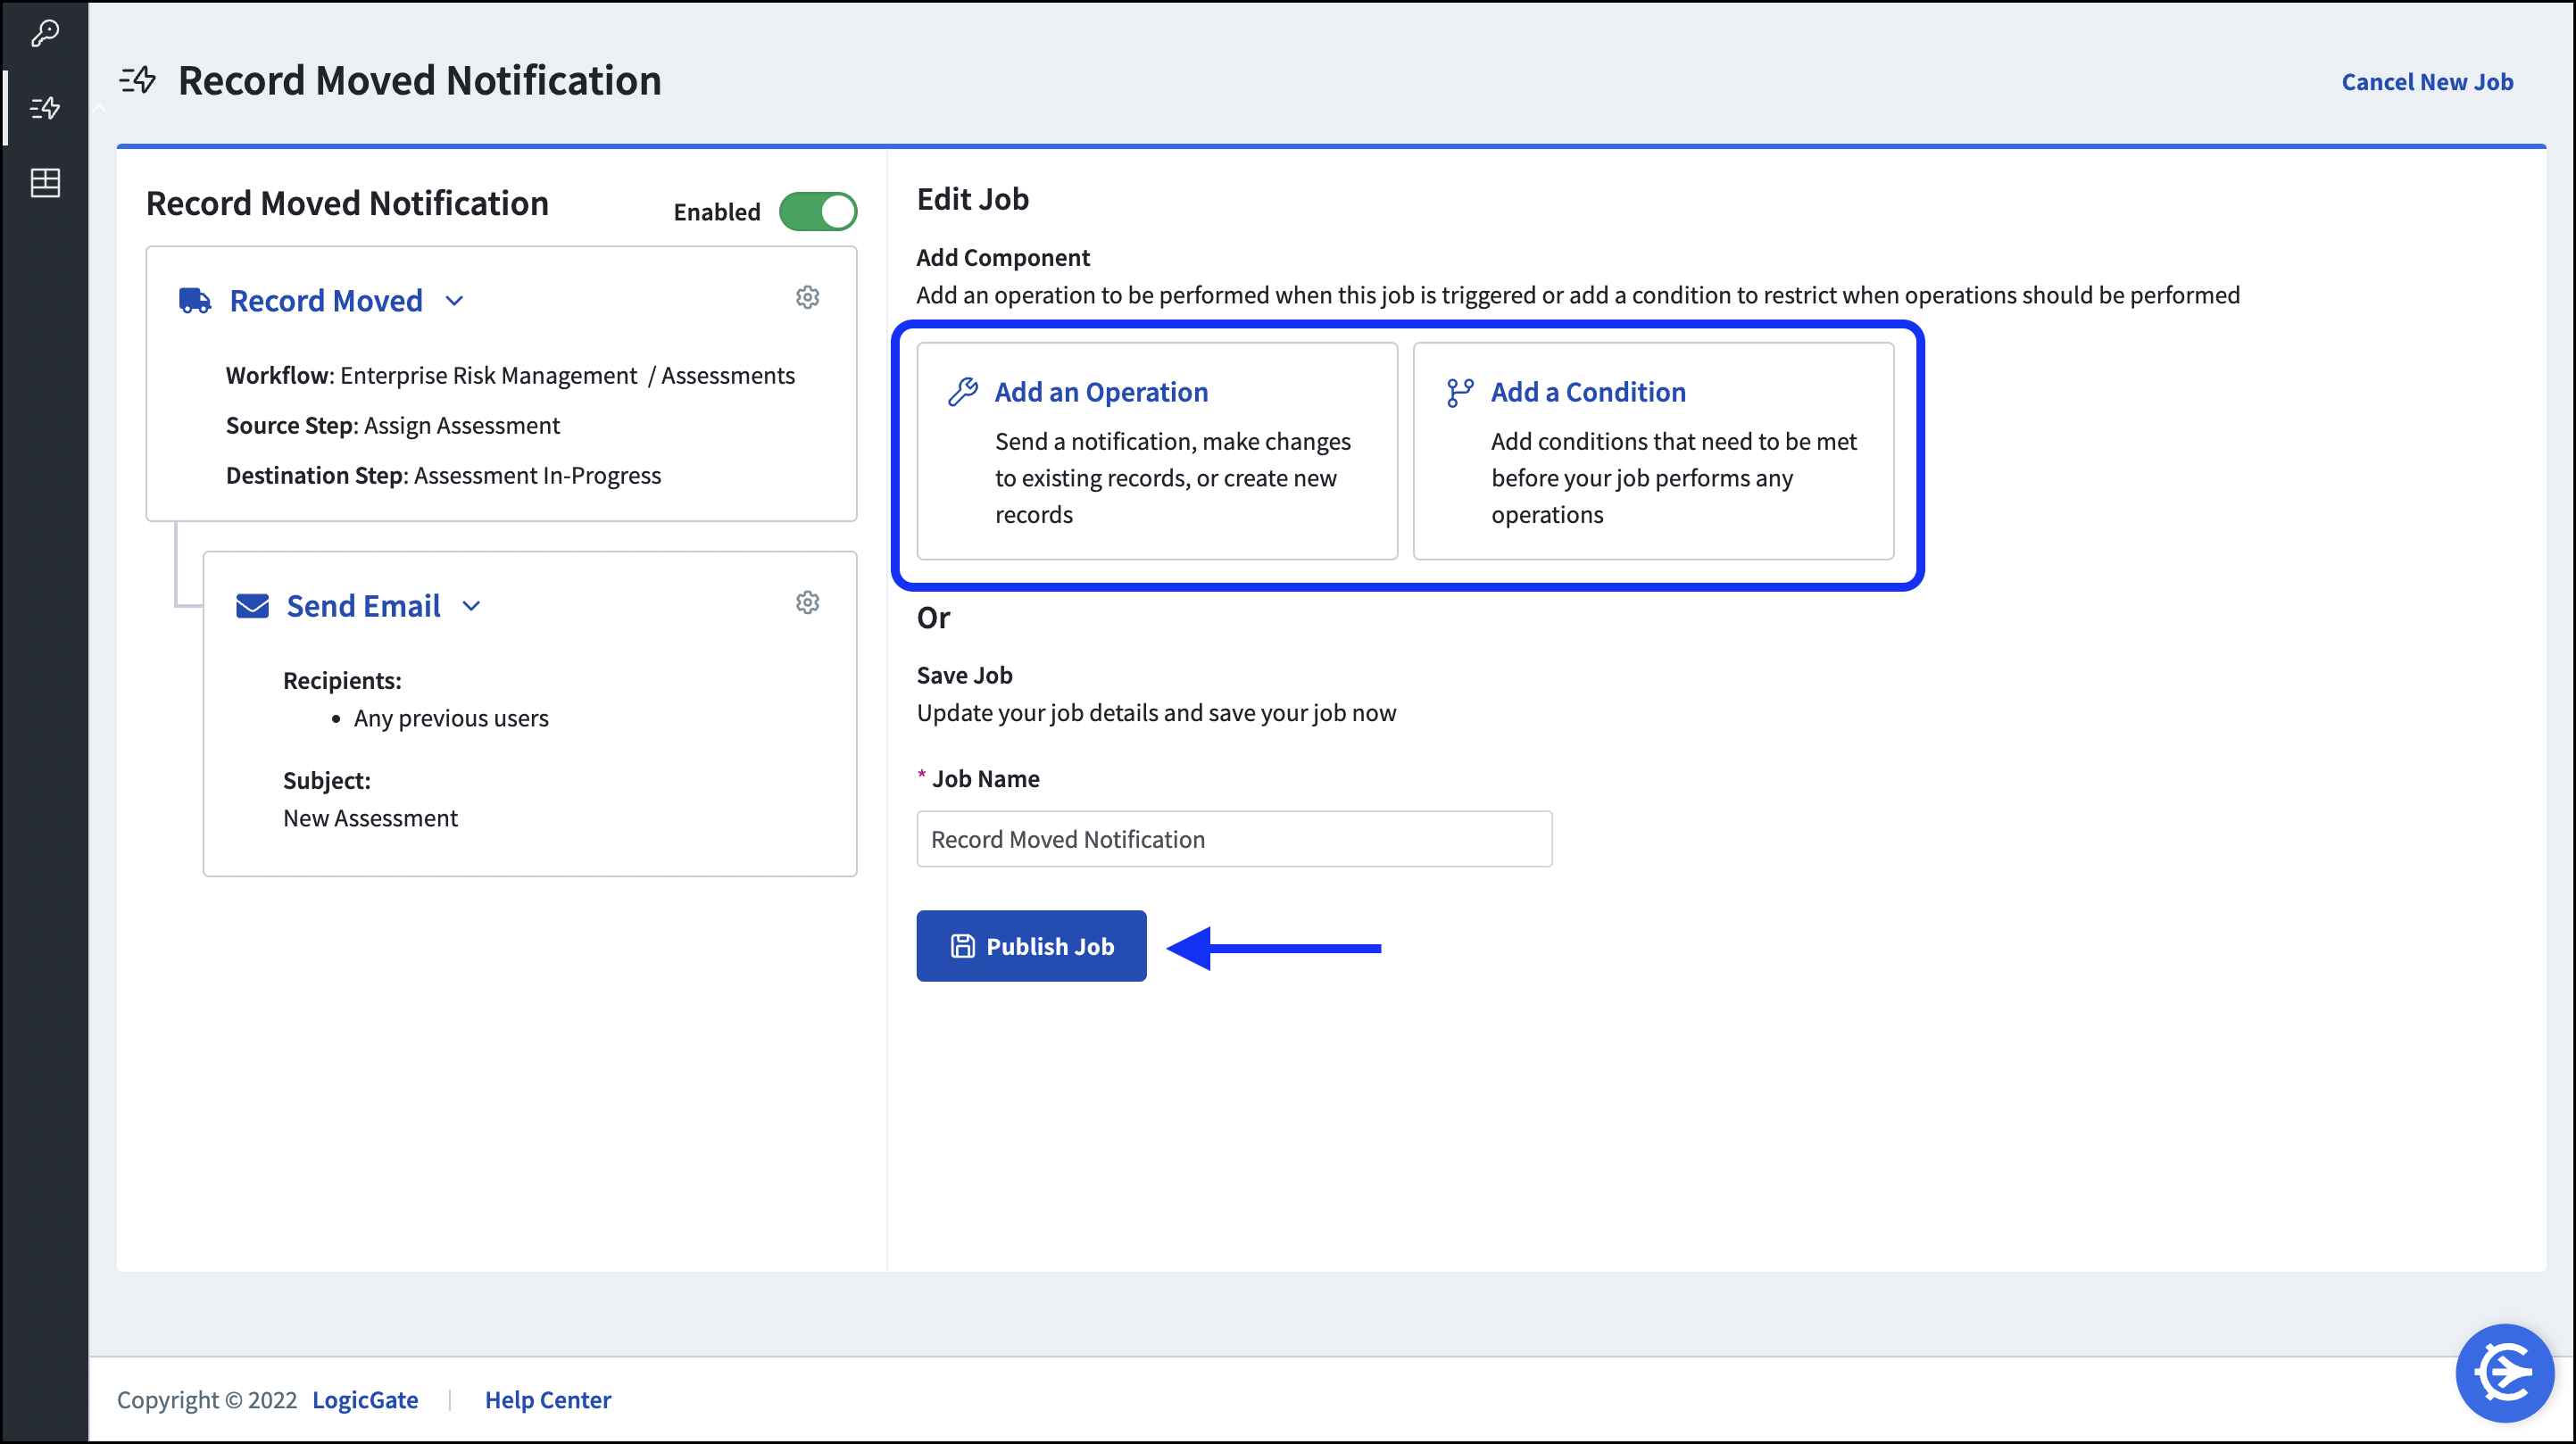The image size is (2576, 1444).
Task: Open gear settings for Record Moved card
Action: pos(808,297)
